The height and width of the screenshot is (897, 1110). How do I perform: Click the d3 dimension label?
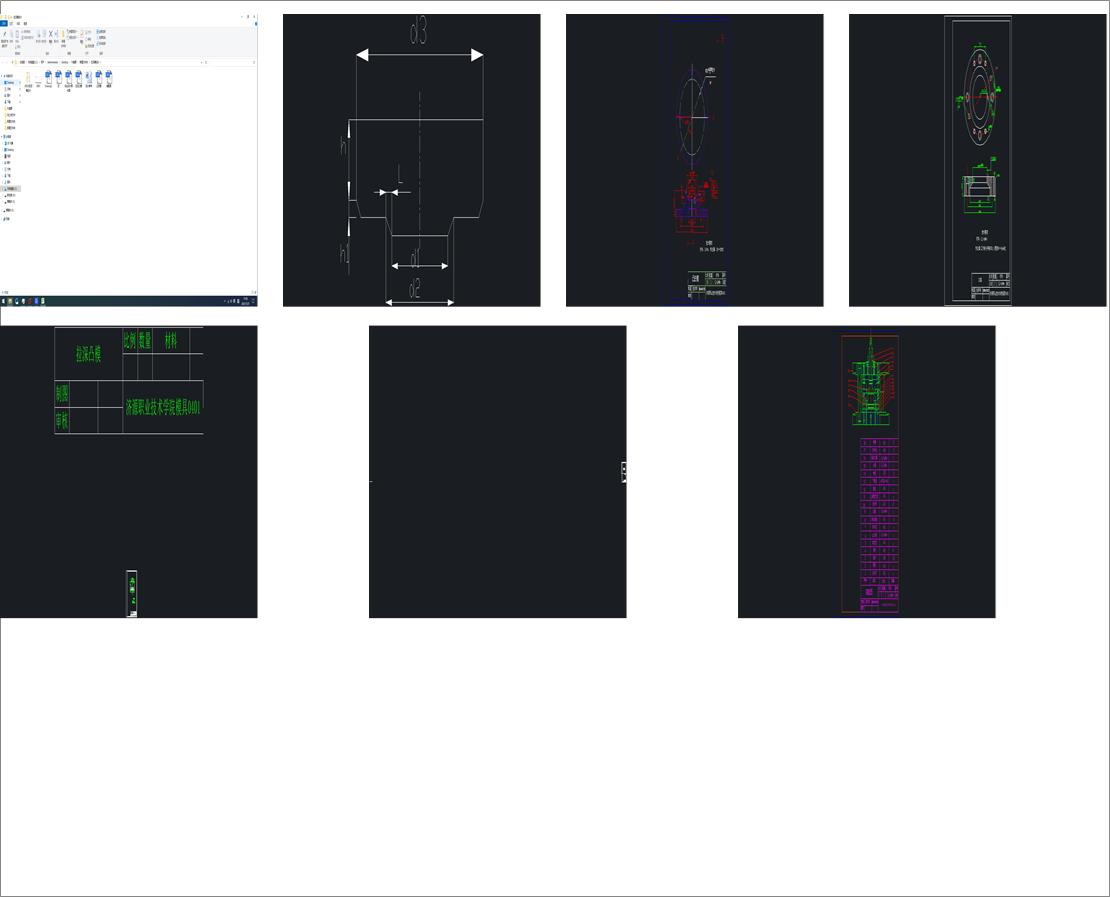[x=419, y=32]
